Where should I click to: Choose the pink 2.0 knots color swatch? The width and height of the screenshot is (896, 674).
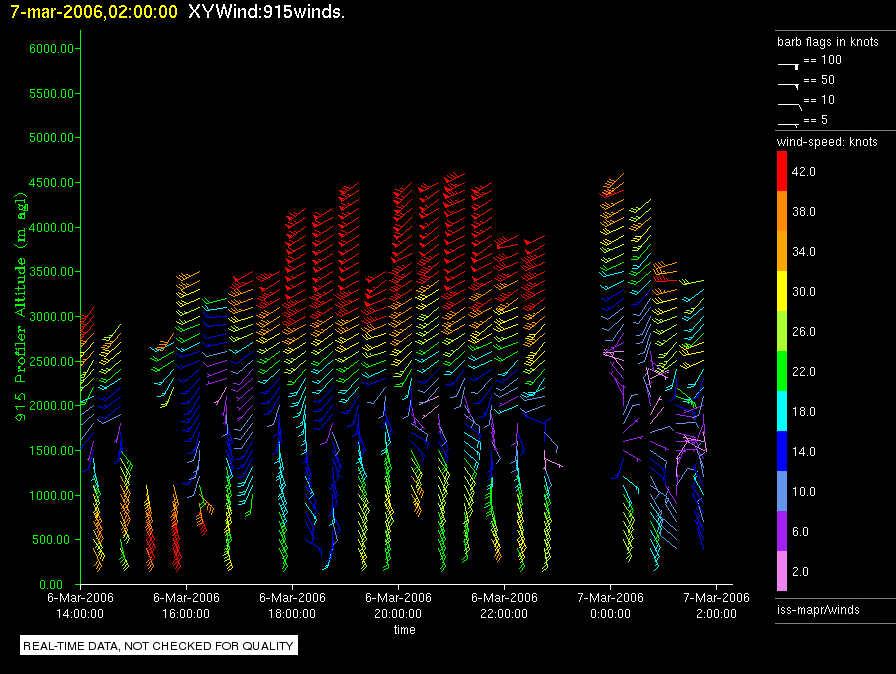783,572
